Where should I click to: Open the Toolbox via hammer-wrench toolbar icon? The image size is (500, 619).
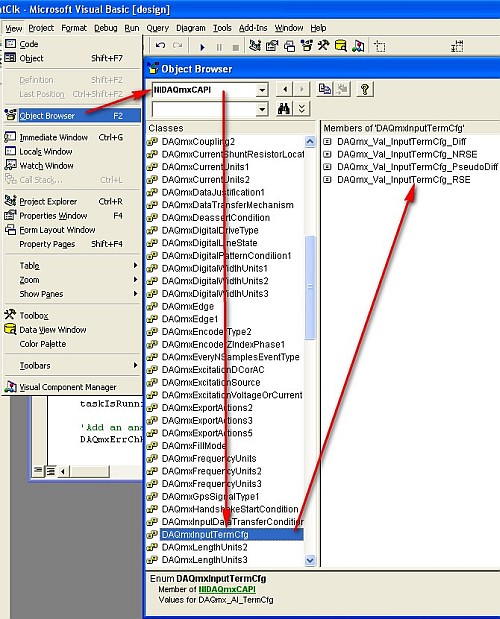point(324,46)
